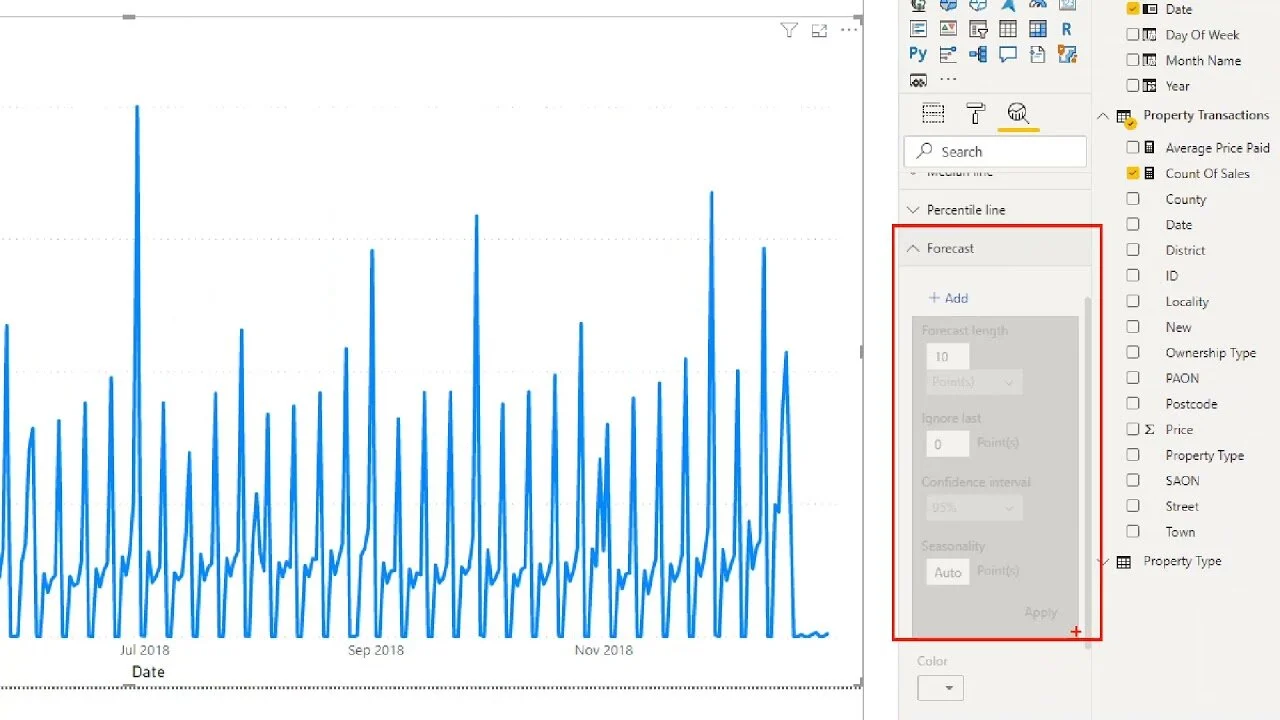The height and width of the screenshot is (720, 1280).
Task: Insert a Table visual
Action: point(1007,29)
